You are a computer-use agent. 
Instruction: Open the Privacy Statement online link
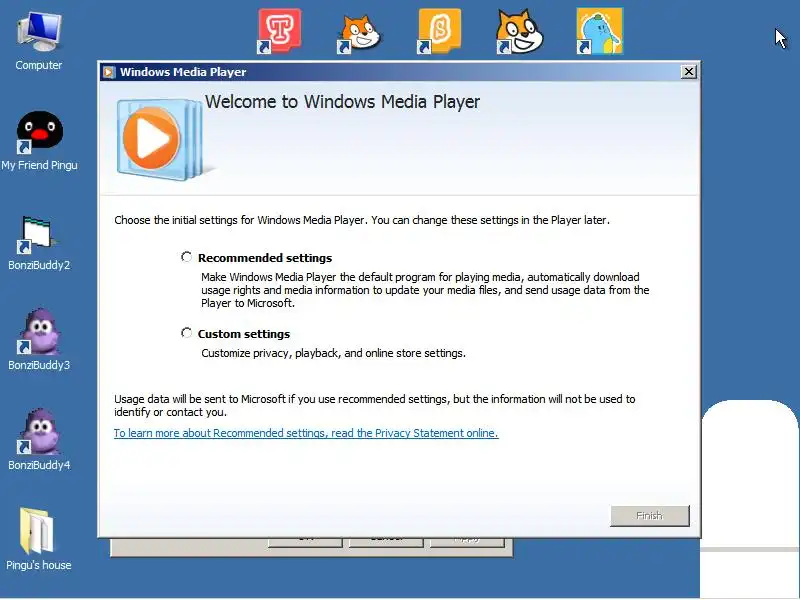click(x=306, y=433)
